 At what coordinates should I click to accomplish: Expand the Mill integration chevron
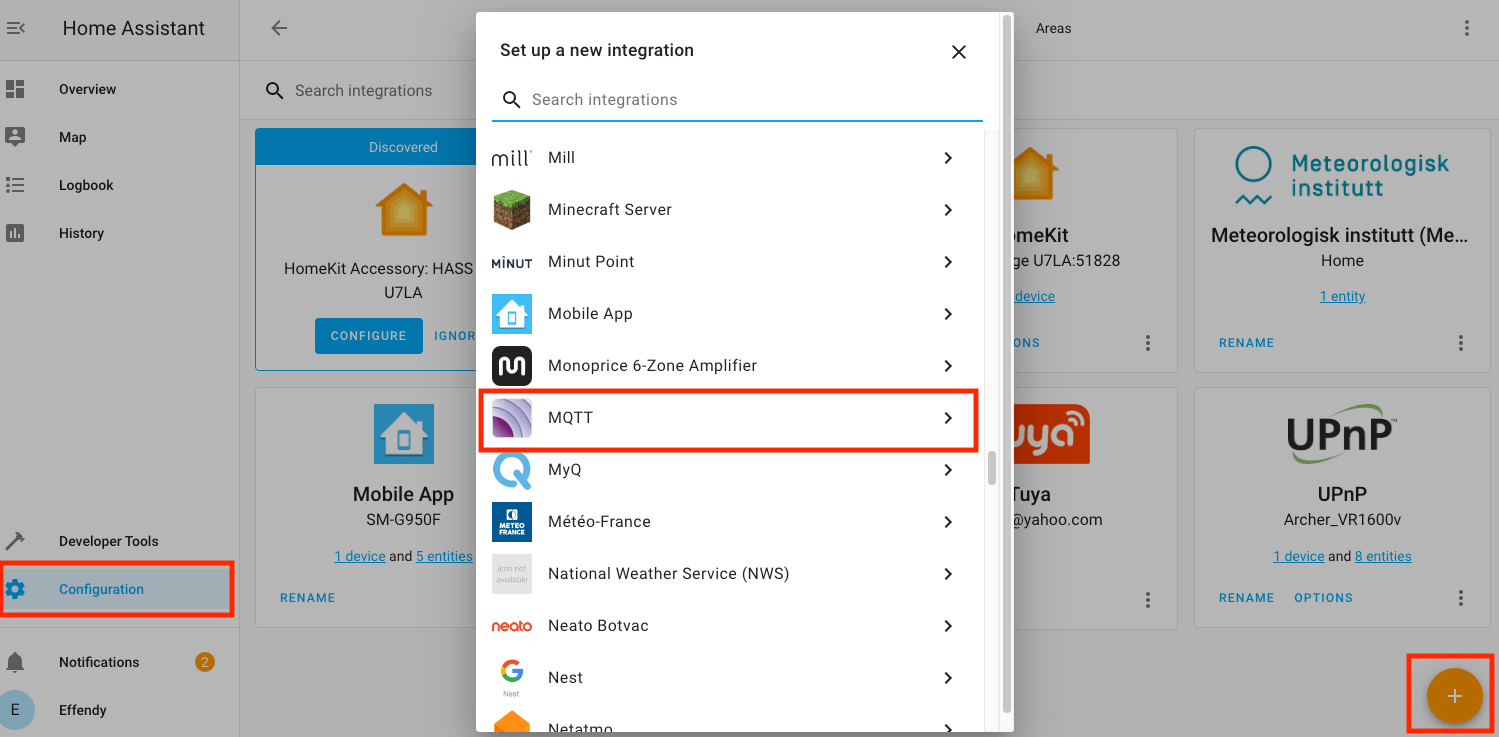click(x=948, y=158)
